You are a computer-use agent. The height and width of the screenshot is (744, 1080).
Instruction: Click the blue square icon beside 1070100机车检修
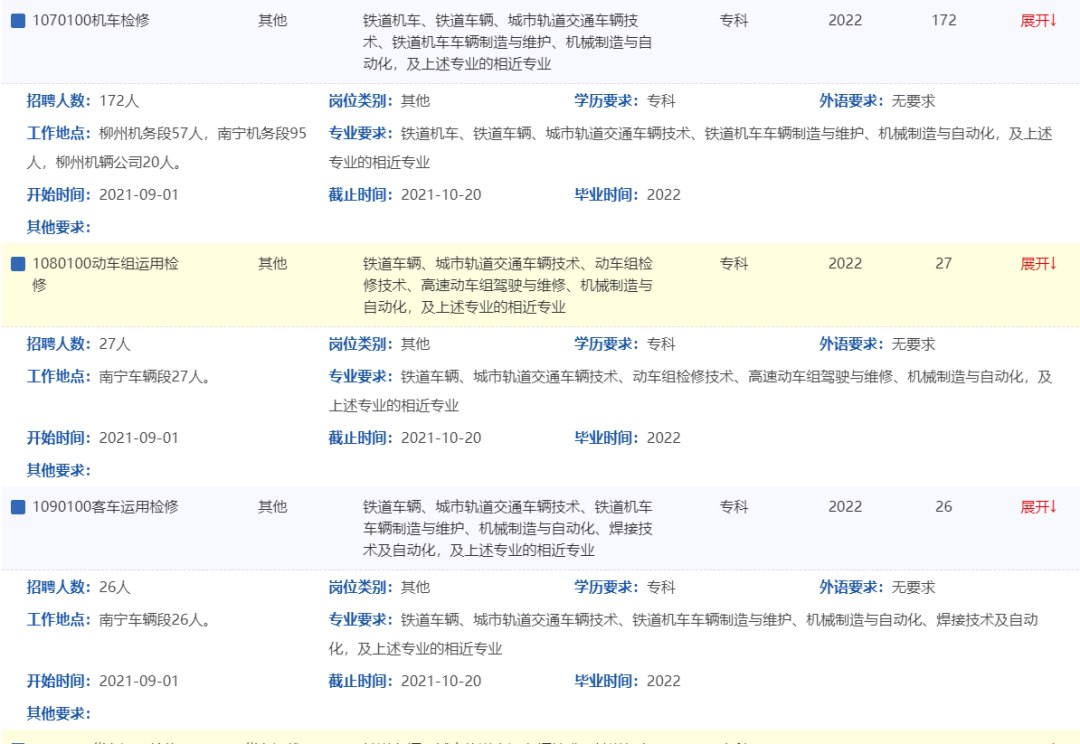pos(18,21)
